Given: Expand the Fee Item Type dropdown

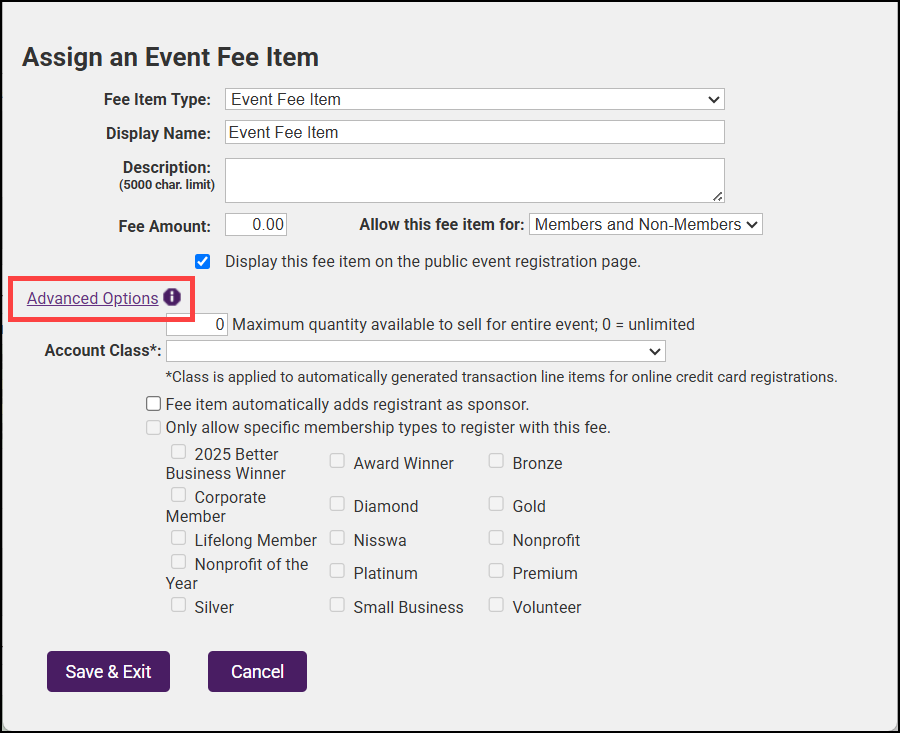Looking at the screenshot, I should pos(474,99).
